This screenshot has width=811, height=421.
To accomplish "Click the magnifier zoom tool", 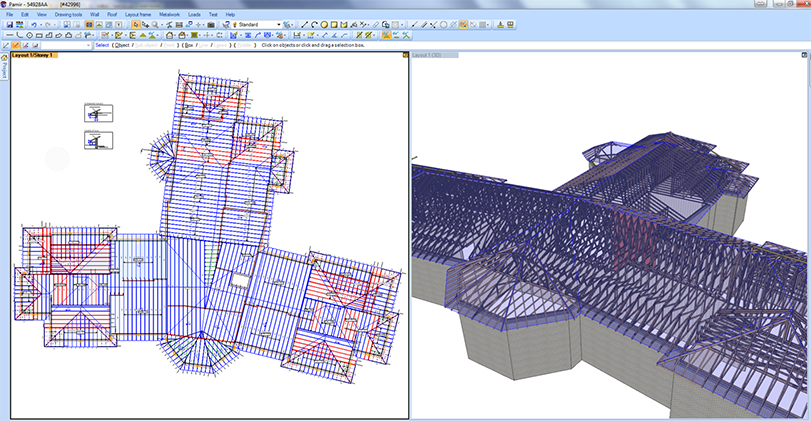I will pyautogui.click(x=155, y=24).
